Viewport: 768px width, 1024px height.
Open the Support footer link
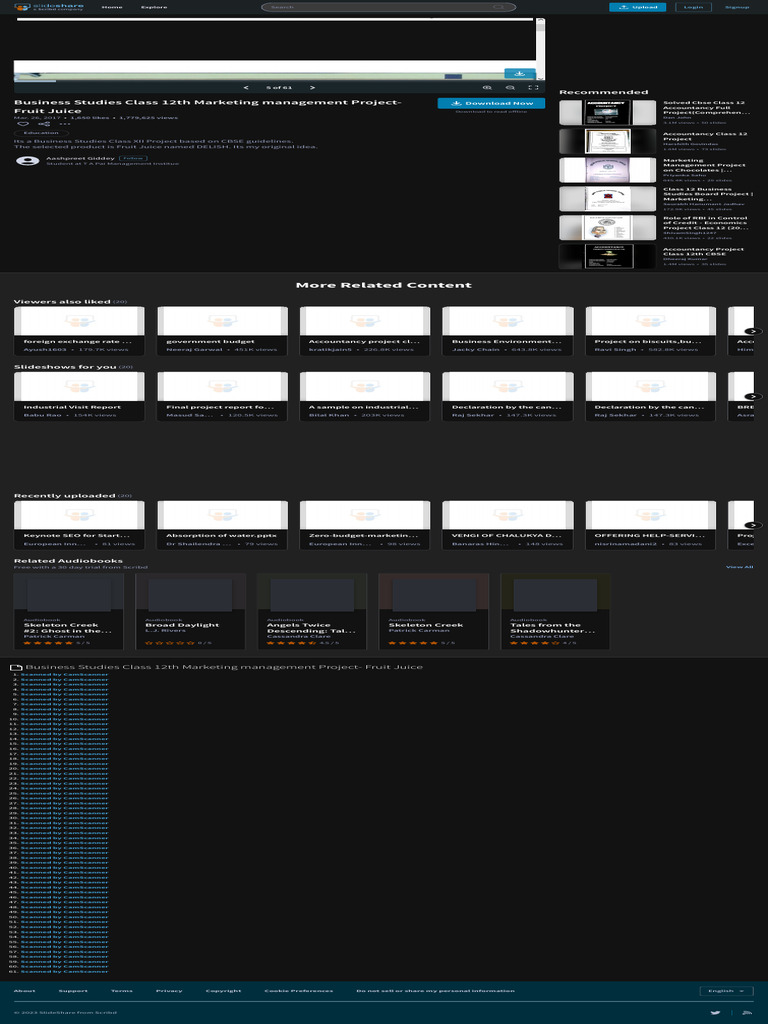[73, 991]
